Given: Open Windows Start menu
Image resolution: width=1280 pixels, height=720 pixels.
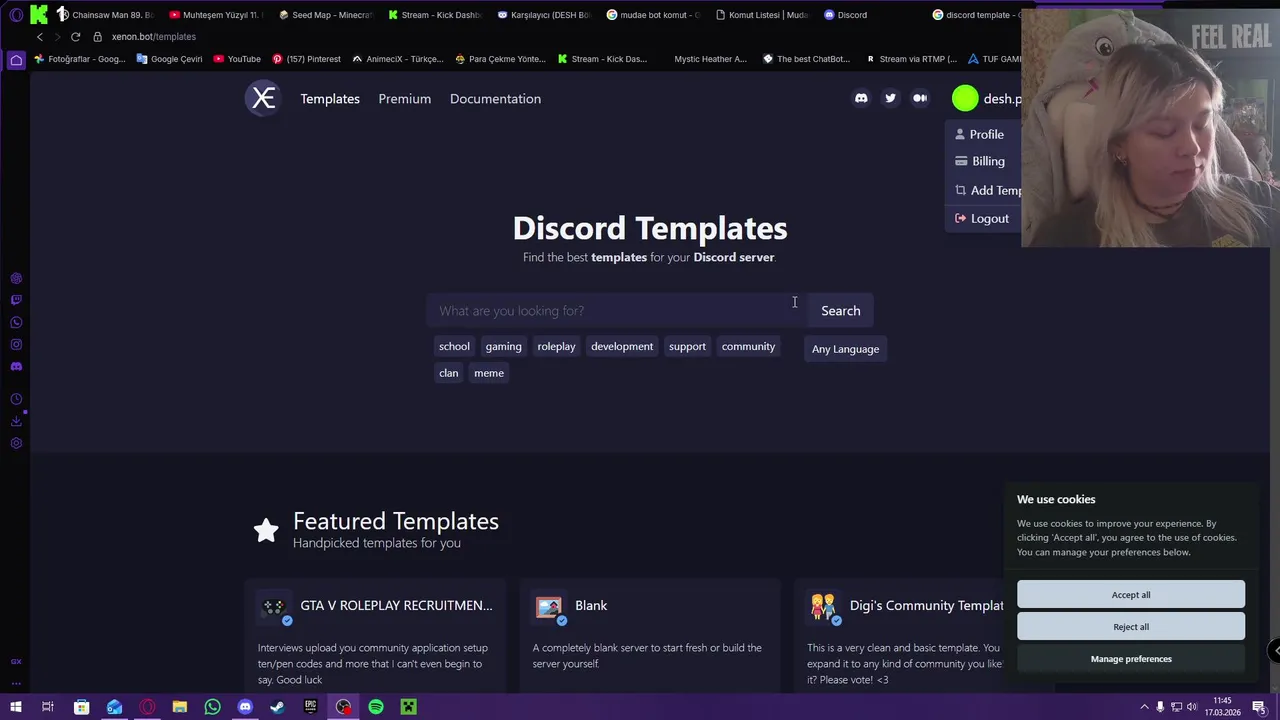Looking at the screenshot, I should [16, 707].
